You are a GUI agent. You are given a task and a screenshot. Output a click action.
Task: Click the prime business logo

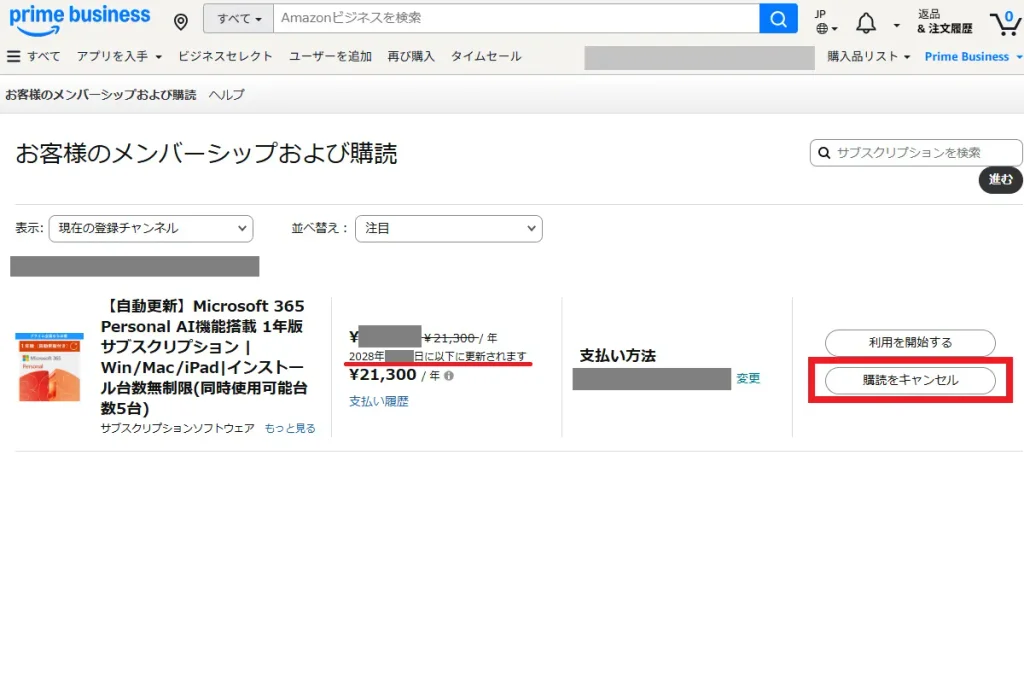[x=79, y=20]
